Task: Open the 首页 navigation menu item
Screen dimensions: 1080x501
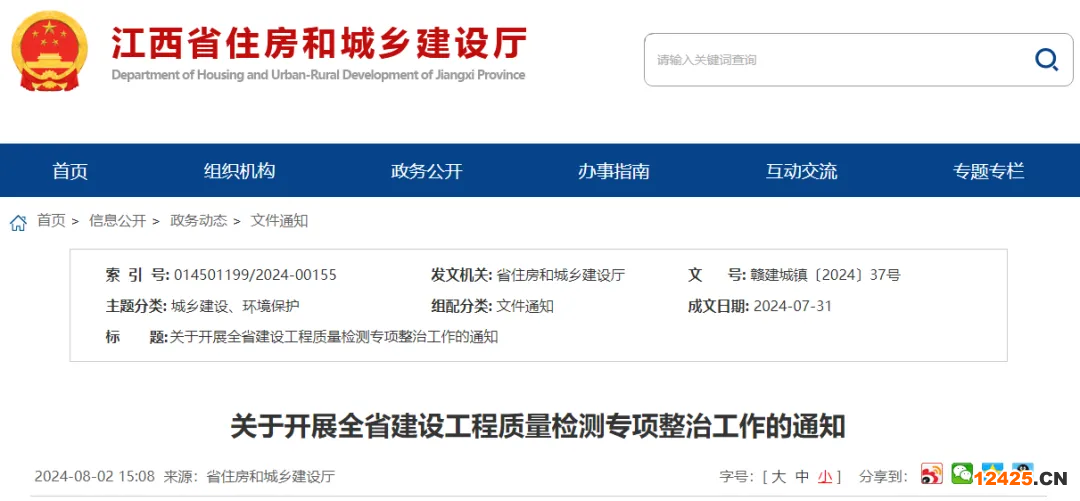Action: (x=70, y=171)
